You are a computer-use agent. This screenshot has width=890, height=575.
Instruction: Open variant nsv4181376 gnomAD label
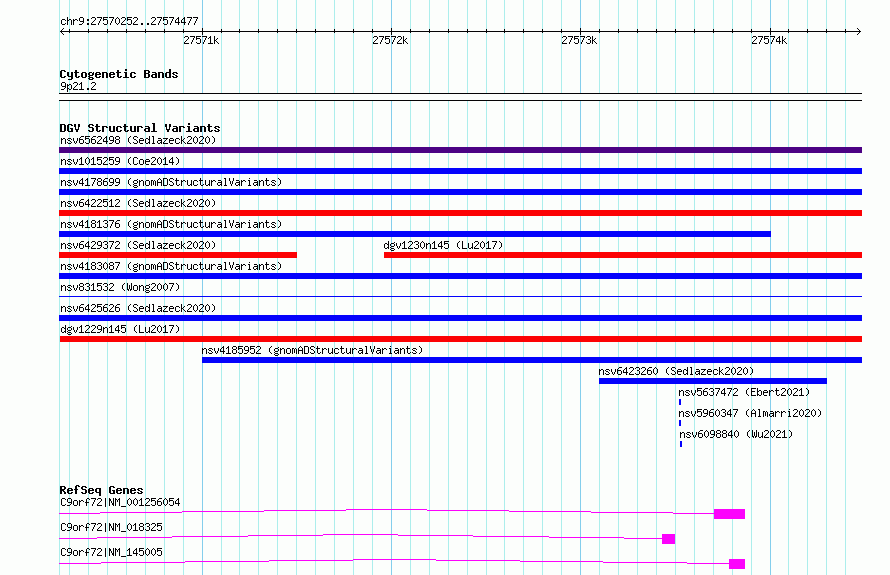(171, 224)
